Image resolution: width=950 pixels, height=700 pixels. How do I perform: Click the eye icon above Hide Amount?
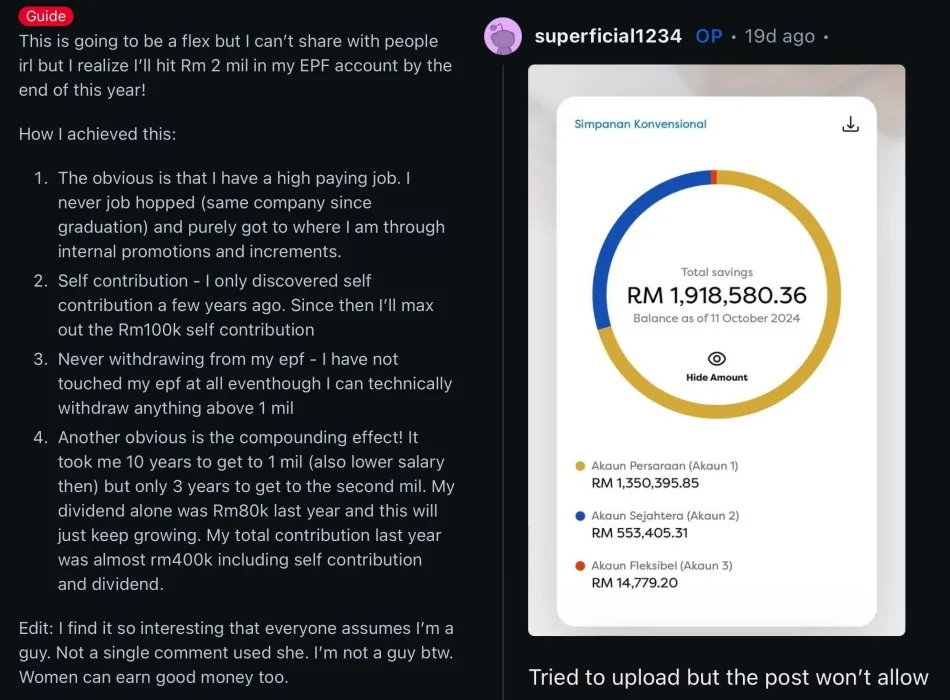[717, 358]
